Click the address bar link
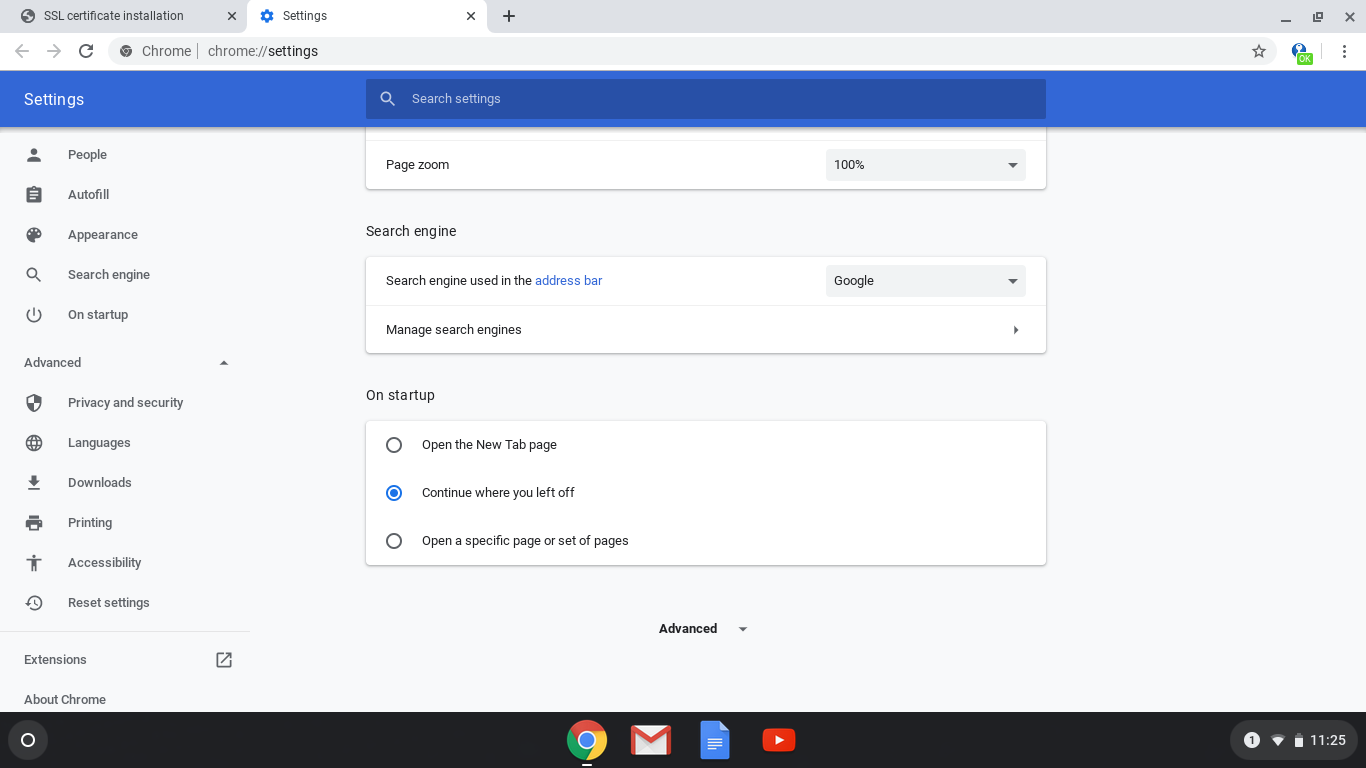1366x768 pixels. pyautogui.click(x=568, y=281)
